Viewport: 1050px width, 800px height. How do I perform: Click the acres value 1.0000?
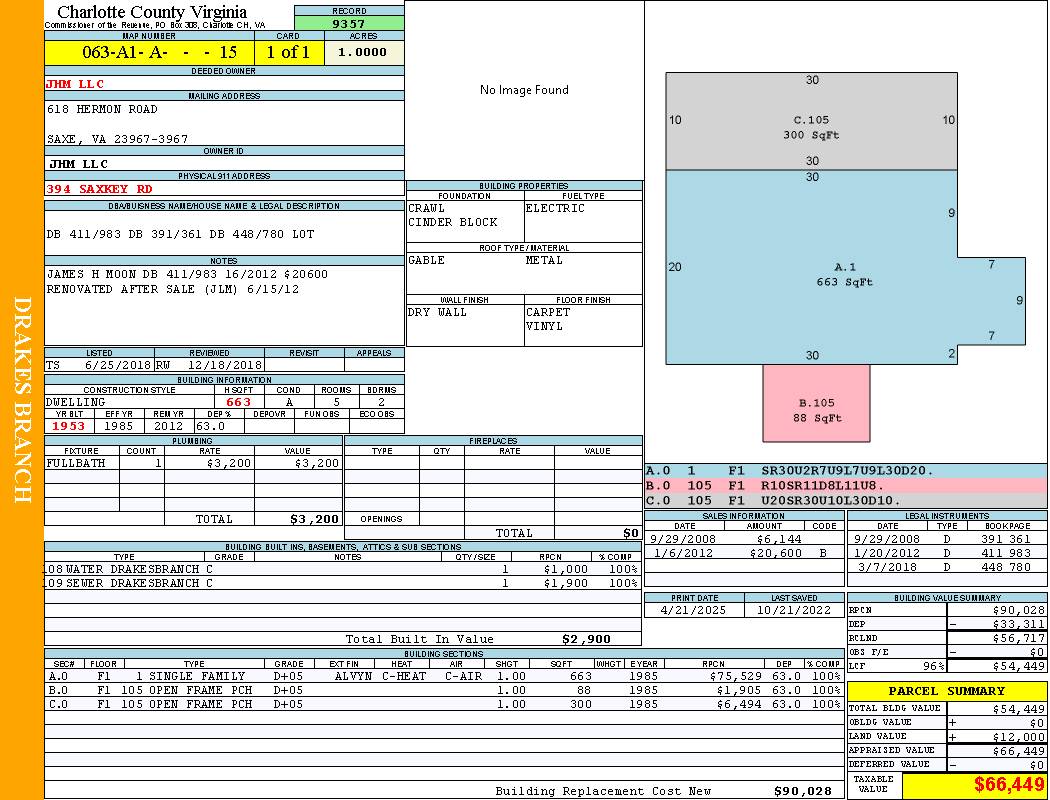364,52
